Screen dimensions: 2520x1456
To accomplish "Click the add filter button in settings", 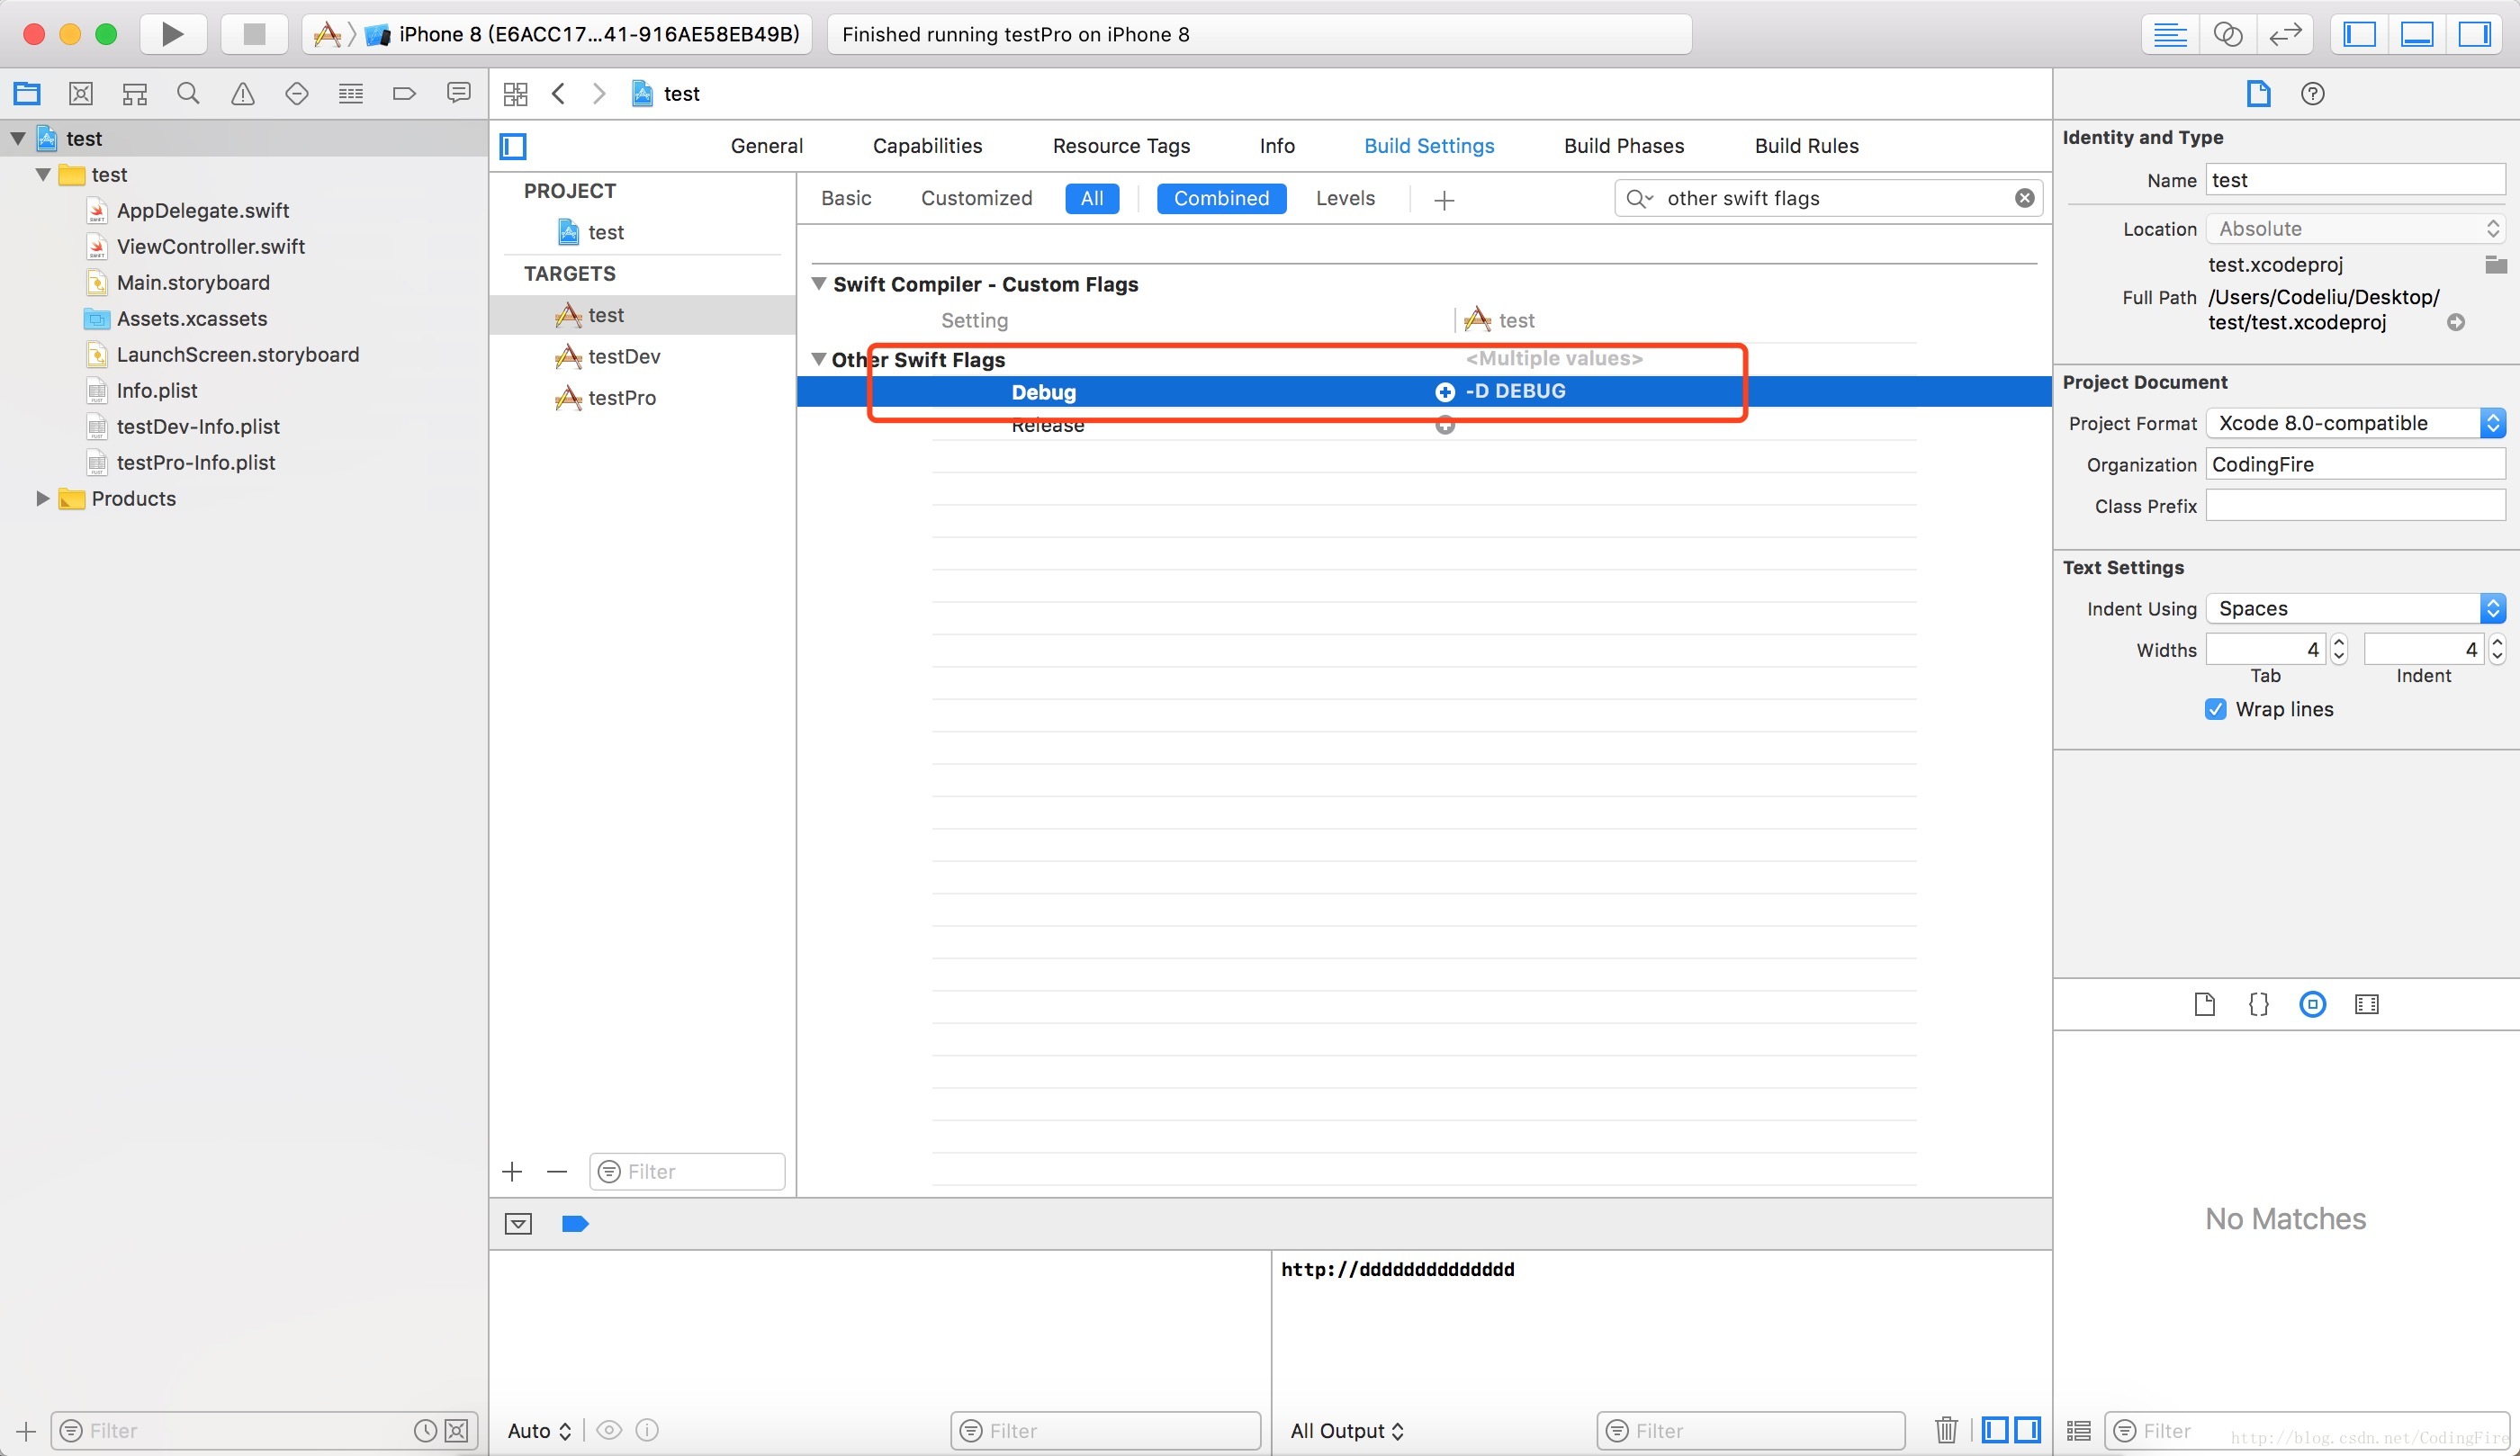I will pyautogui.click(x=1444, y=198).
